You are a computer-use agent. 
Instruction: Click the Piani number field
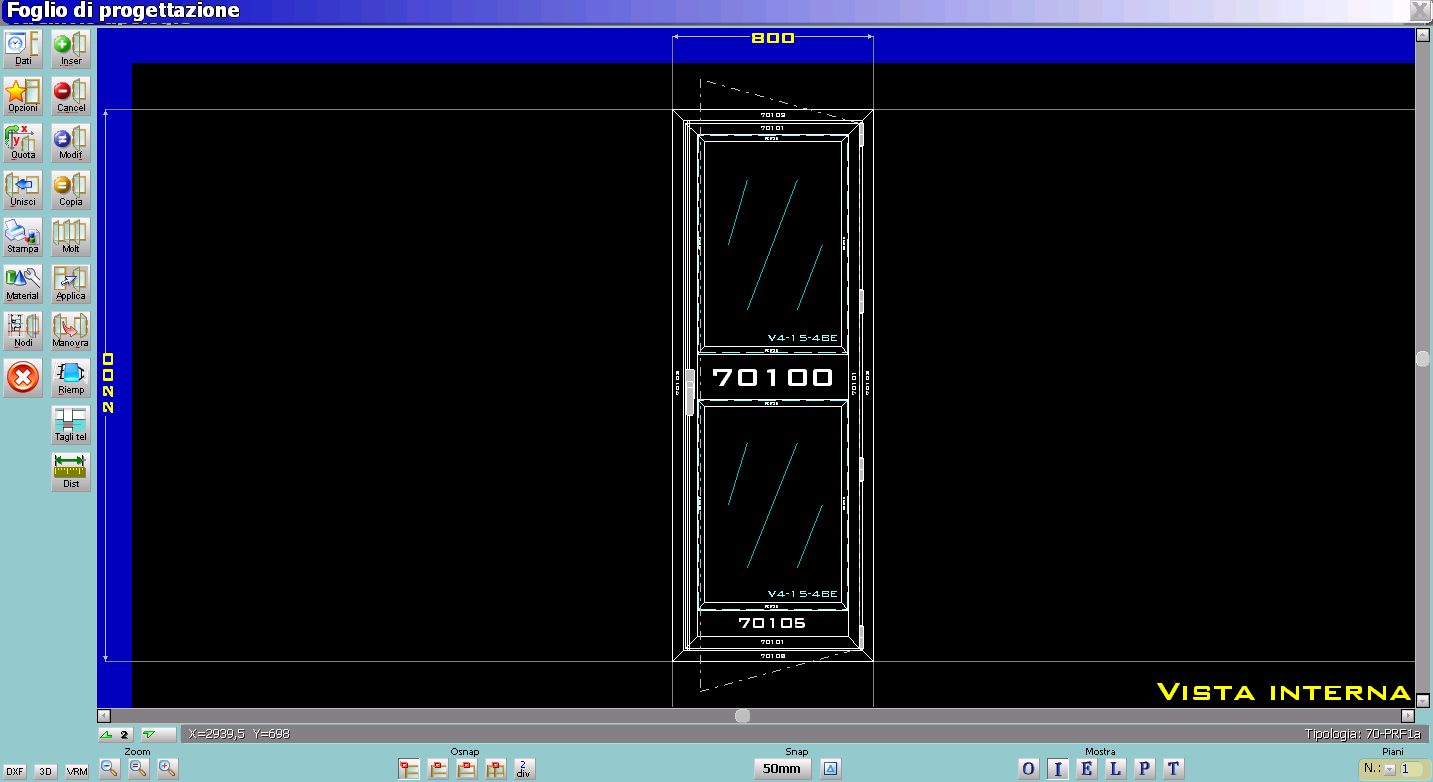click(x=1411, y=769)
